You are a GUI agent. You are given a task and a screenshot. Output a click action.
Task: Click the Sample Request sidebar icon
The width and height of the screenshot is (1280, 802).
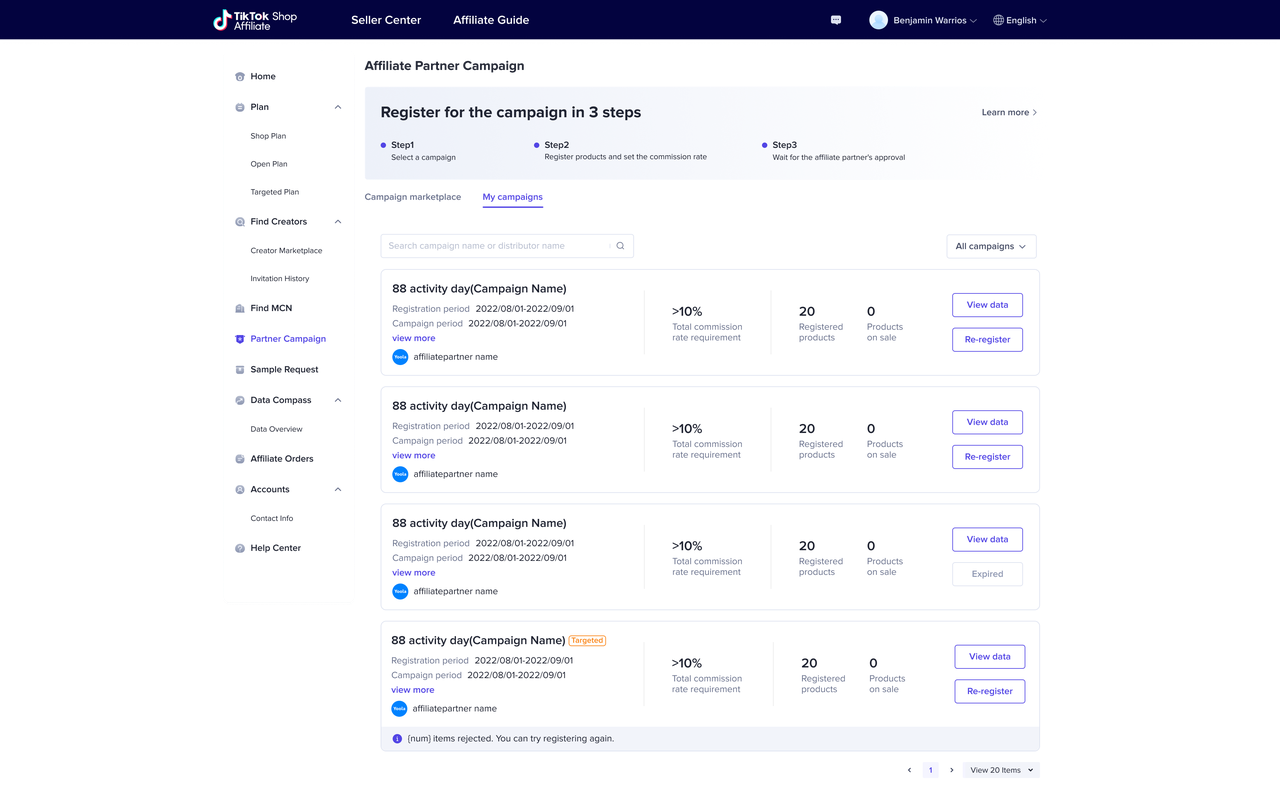pyautogui.click(x=240, y=370)
